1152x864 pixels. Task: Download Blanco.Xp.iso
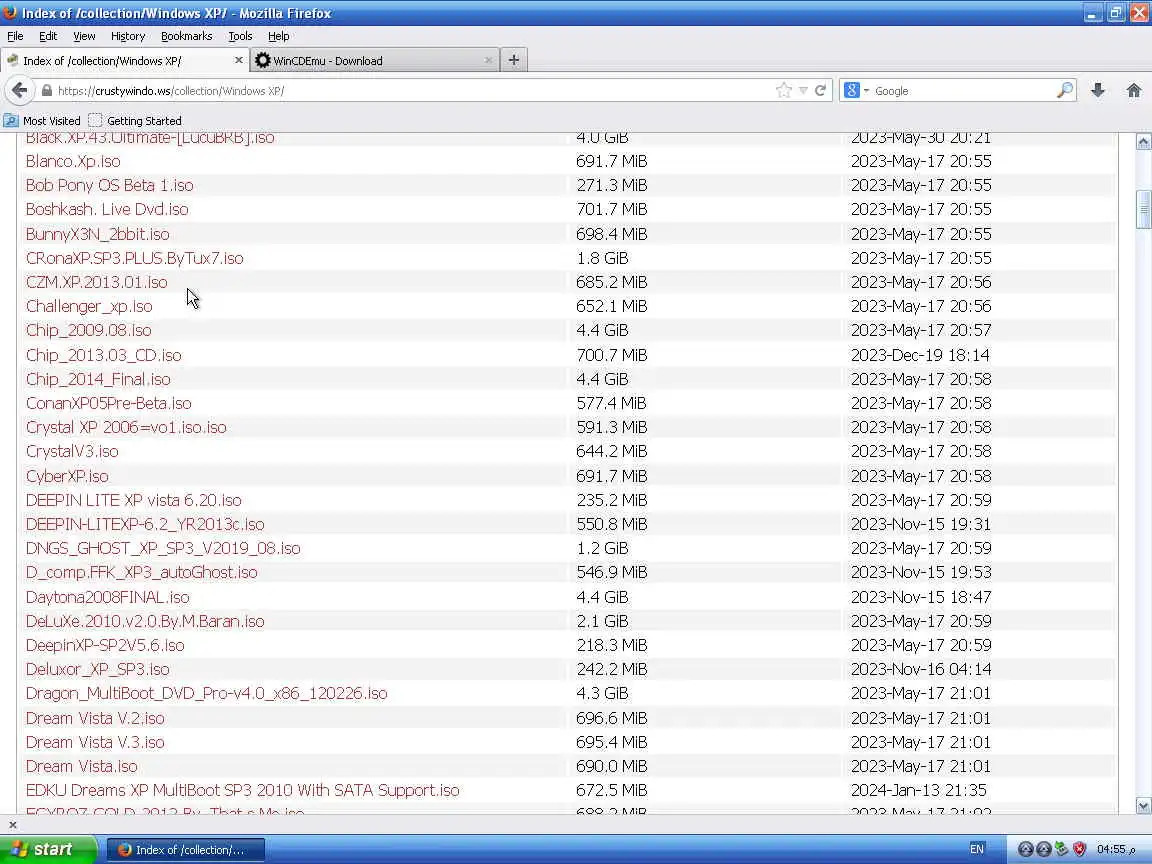pyautogui.click(x=73, y=161)
